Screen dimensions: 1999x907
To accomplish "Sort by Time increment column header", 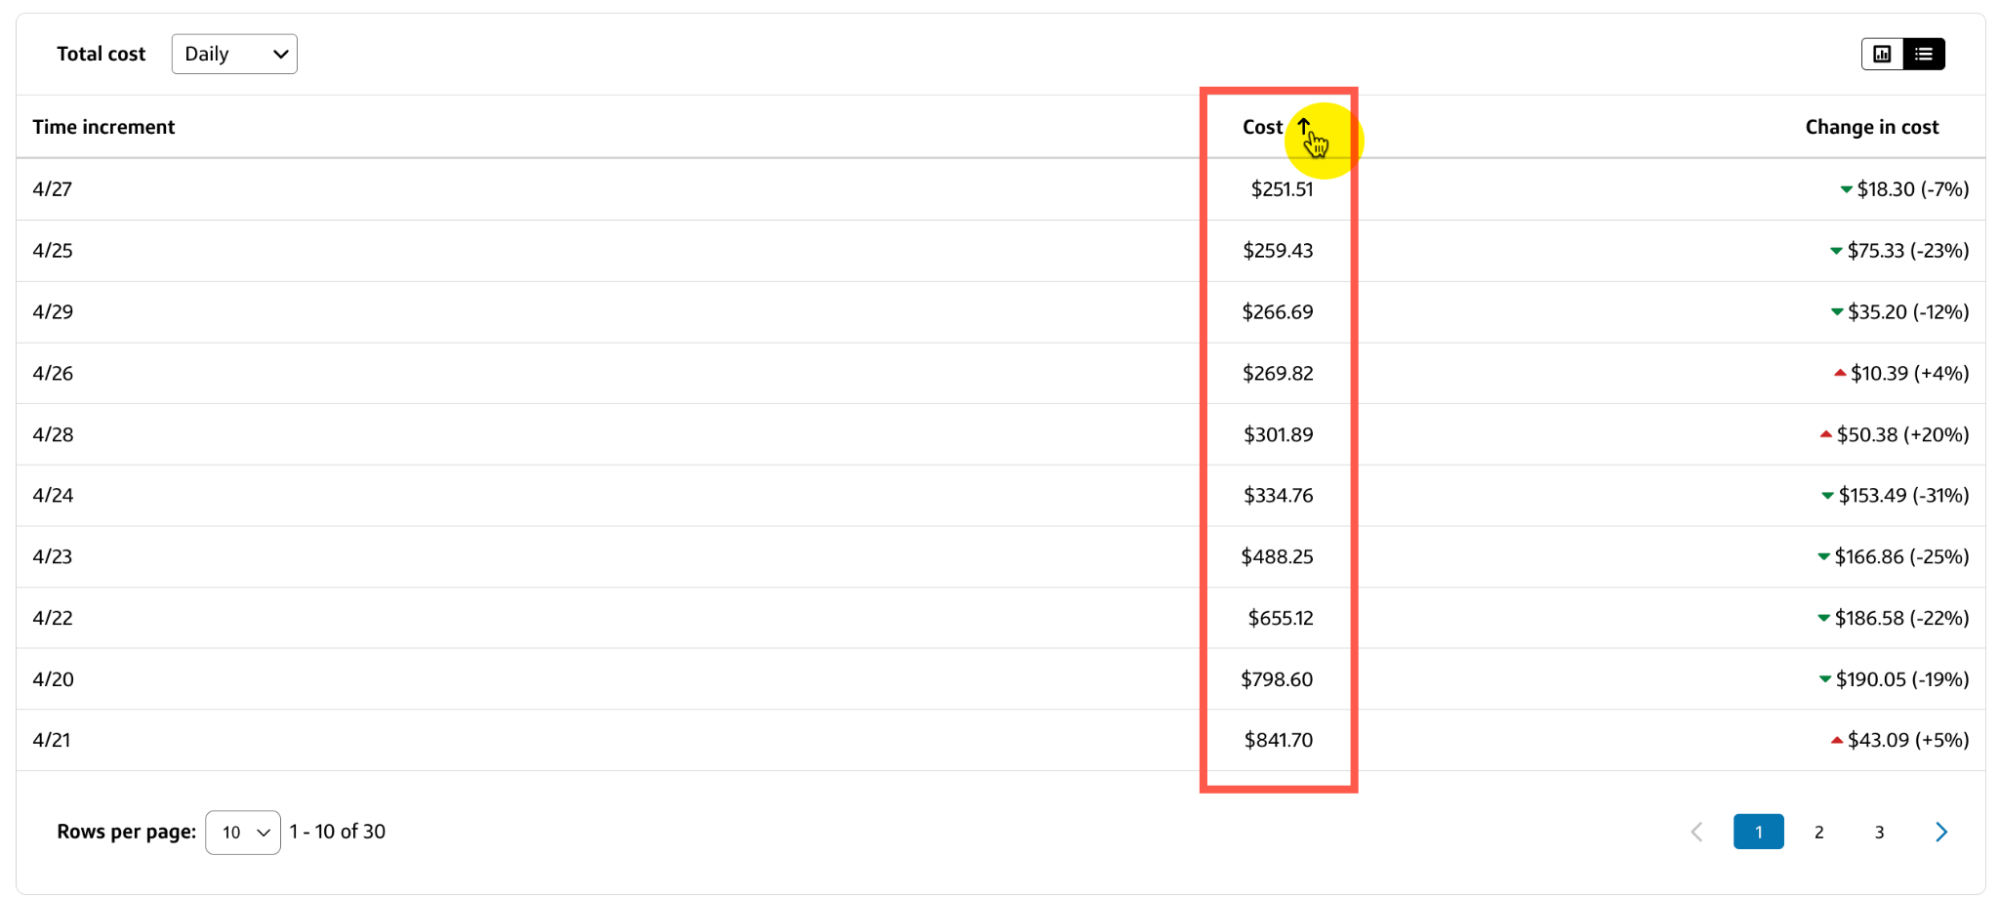I will coord(103,127).
